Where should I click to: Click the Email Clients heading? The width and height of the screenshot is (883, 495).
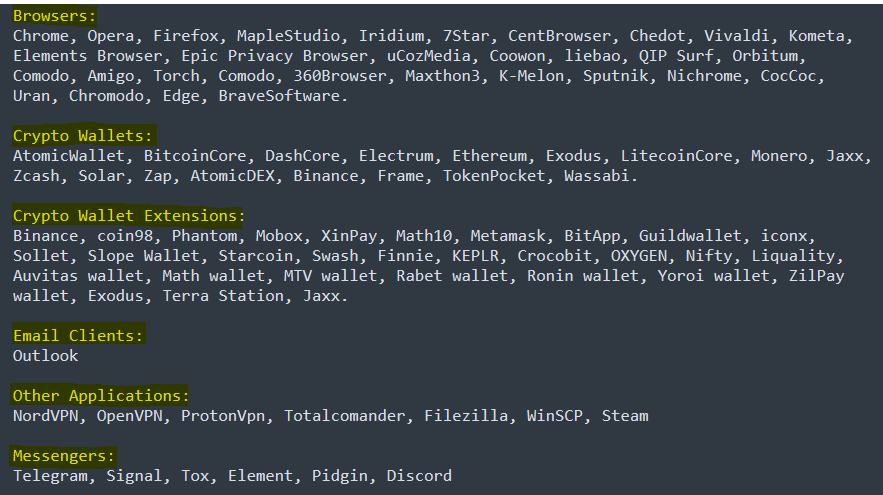pos(78,336)
